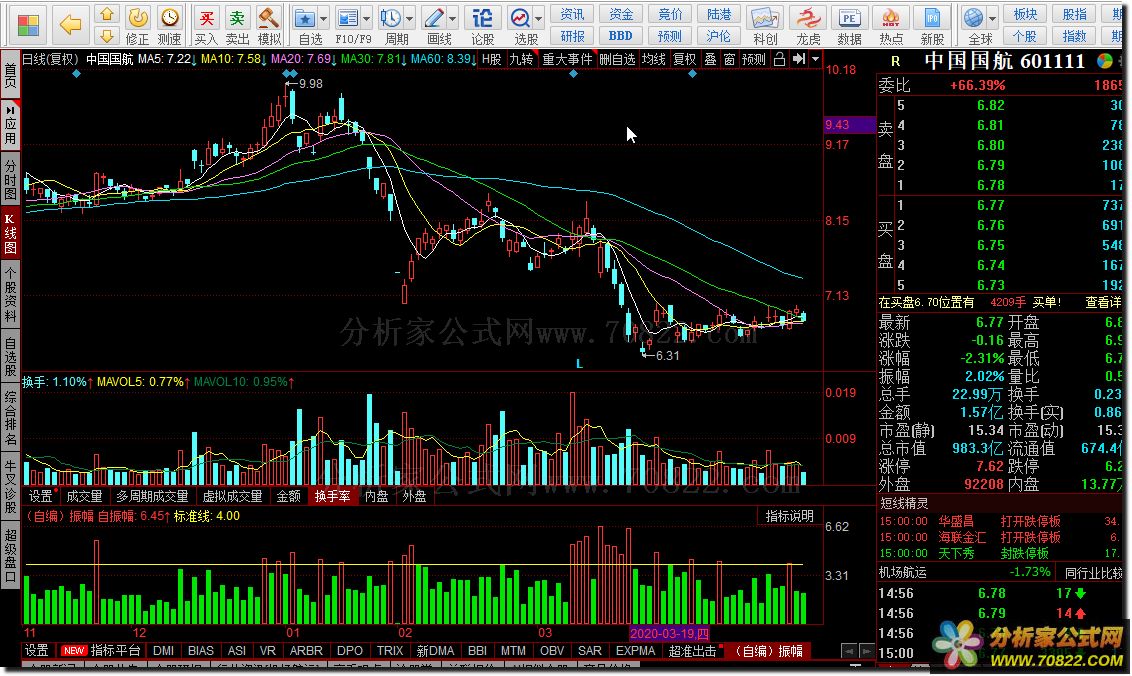Go back with the yellow left arrow
This screenshot has width=1132, height=676.
tap(70, 25)
